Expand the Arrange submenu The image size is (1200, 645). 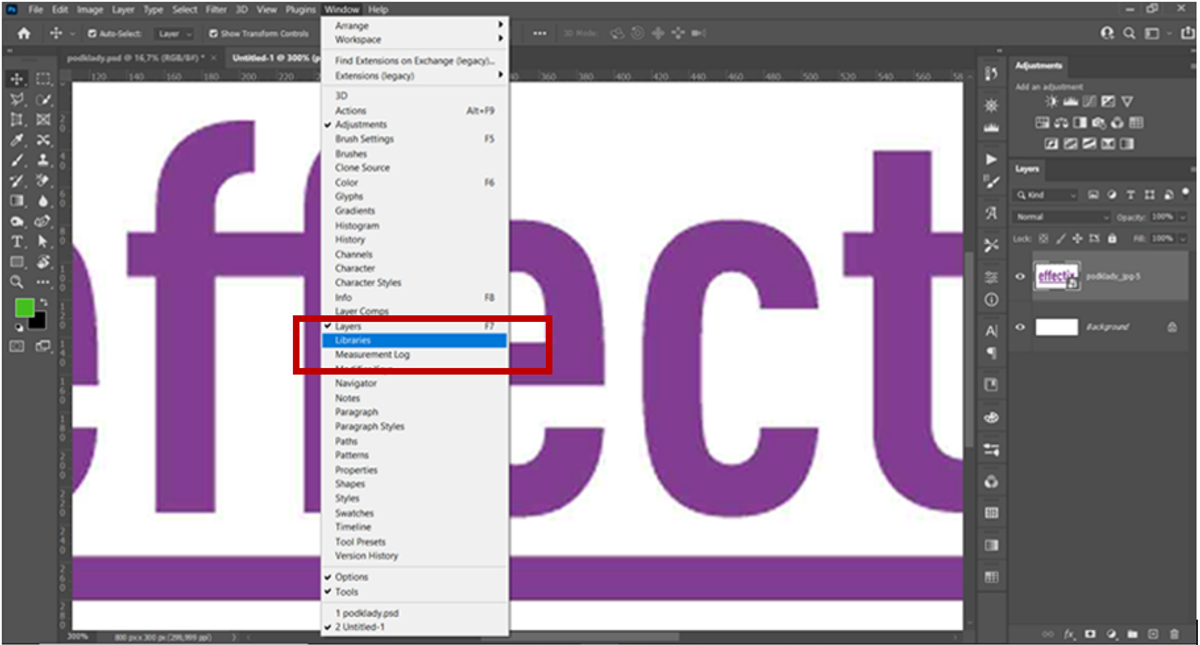point(415,25)
